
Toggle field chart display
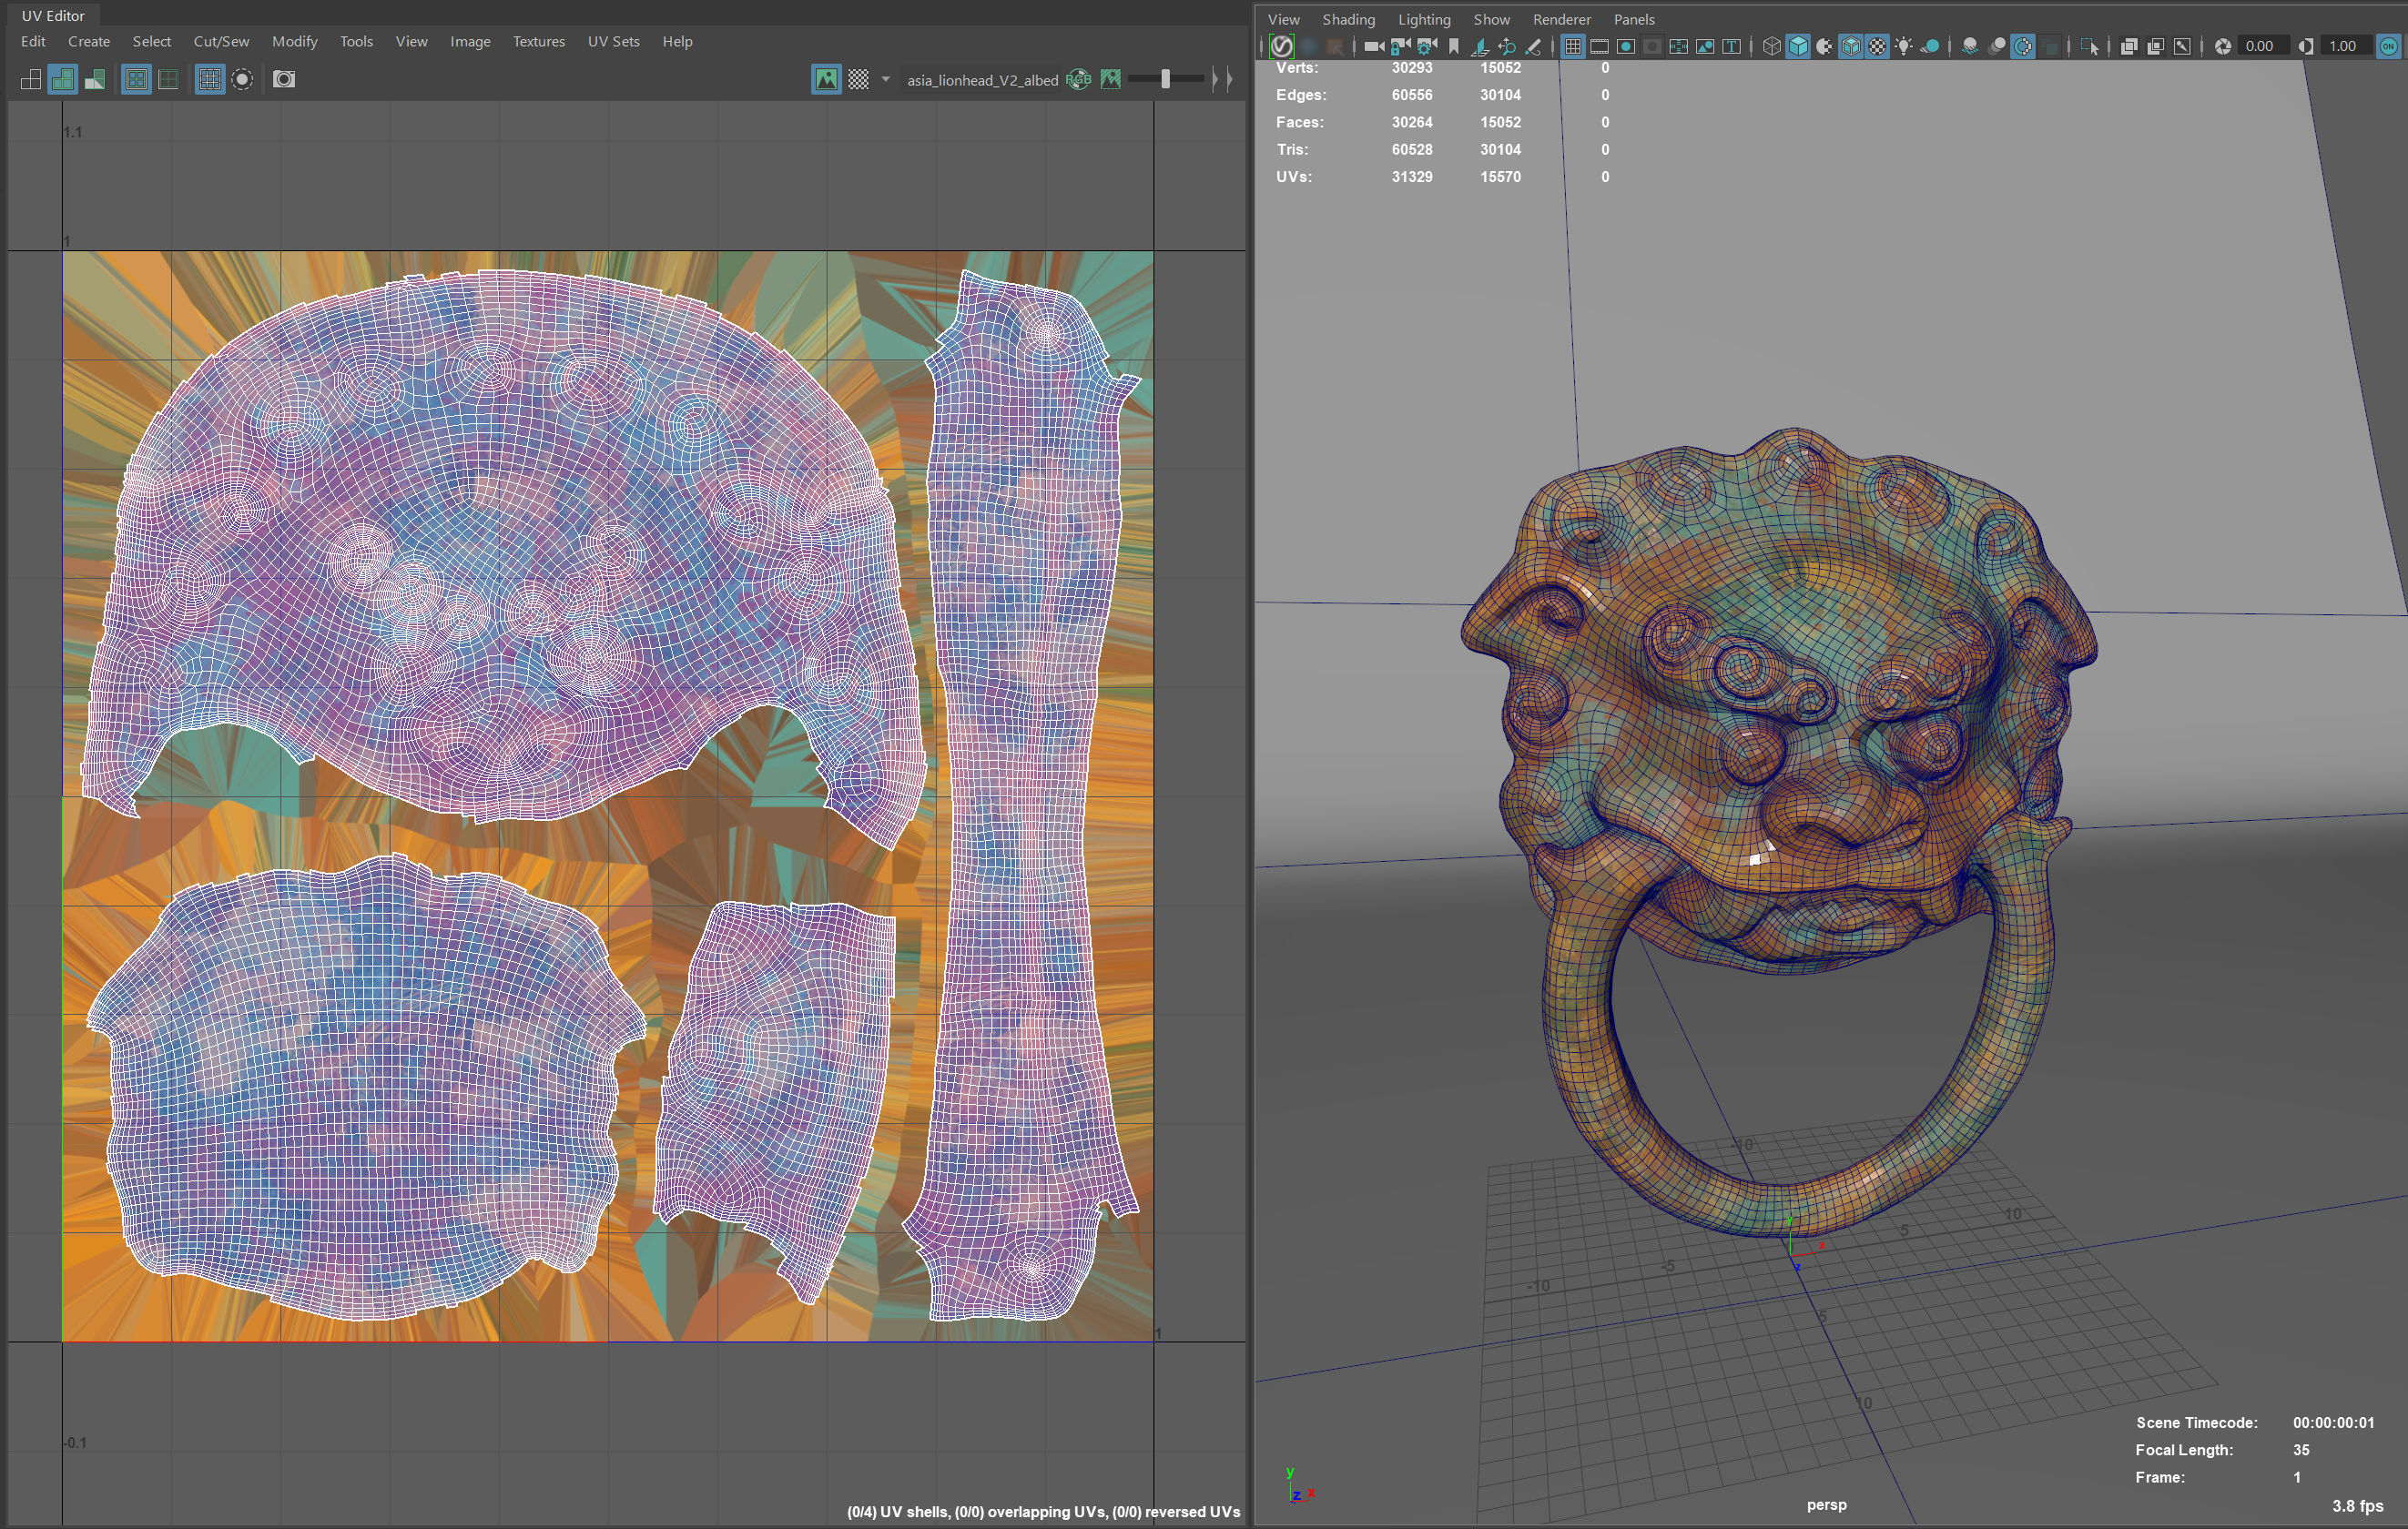click(1678, 46)
